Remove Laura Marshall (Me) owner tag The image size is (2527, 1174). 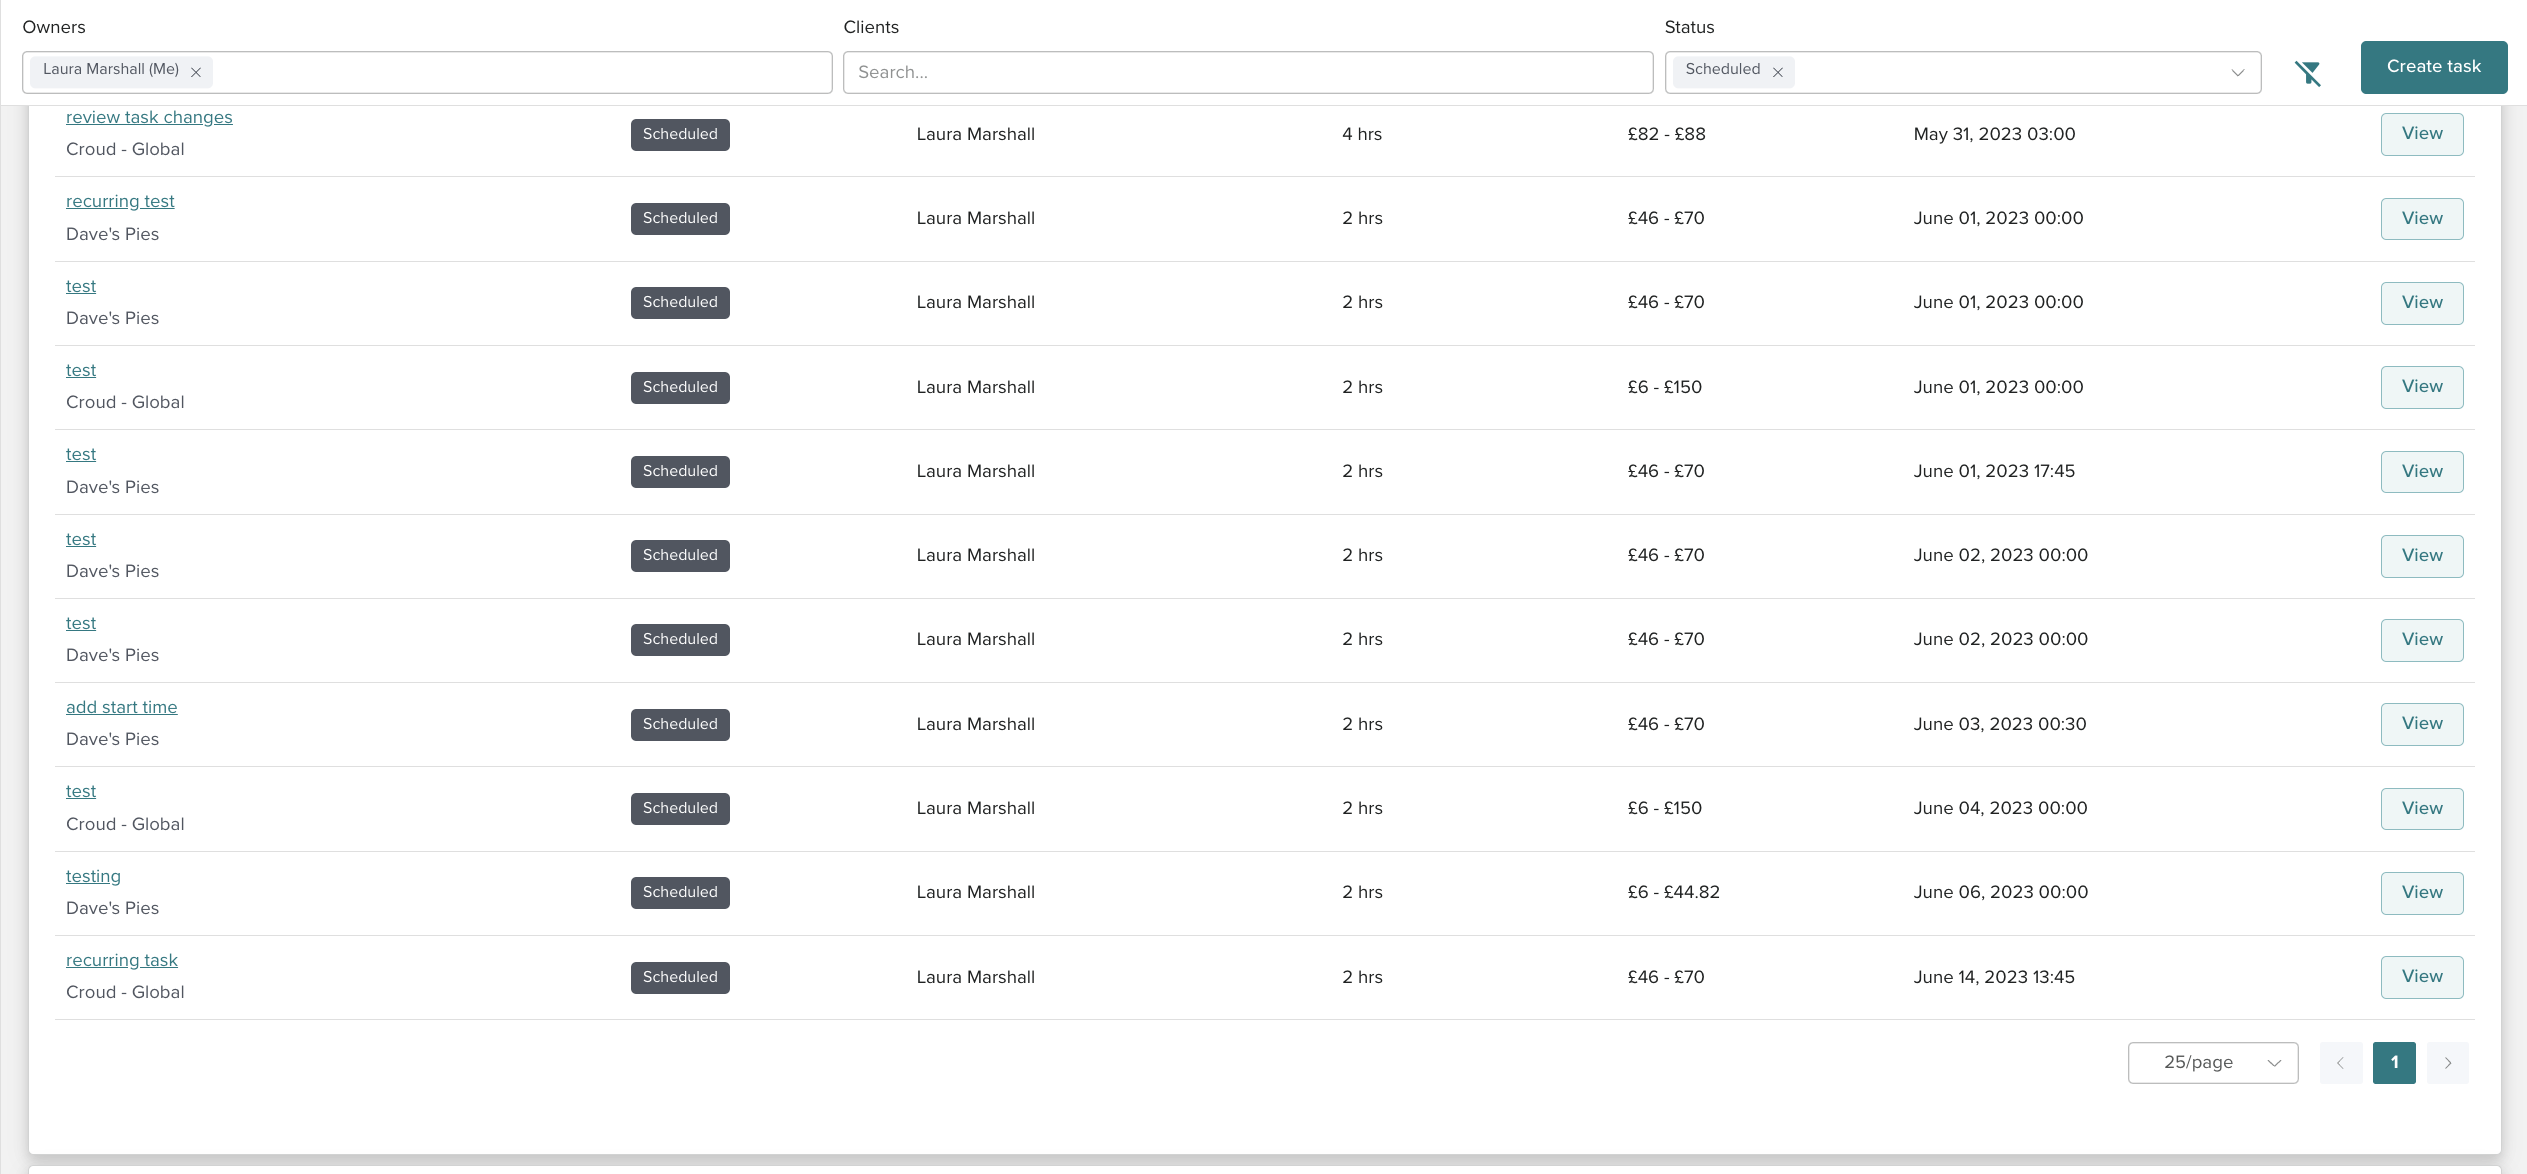tap(196, 72)
